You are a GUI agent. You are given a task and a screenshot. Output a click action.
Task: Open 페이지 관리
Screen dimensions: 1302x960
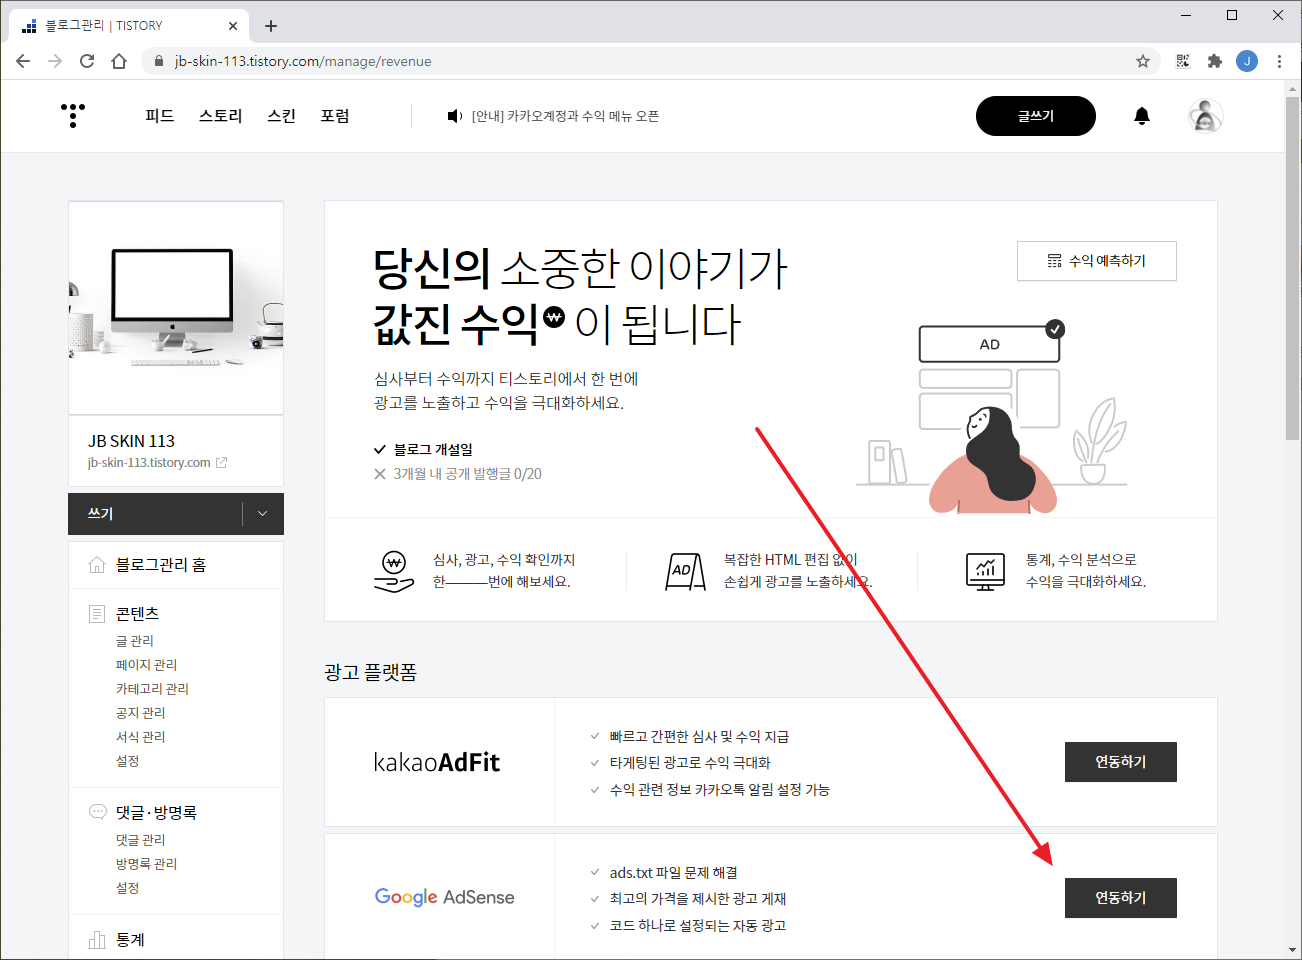[146, 665]
